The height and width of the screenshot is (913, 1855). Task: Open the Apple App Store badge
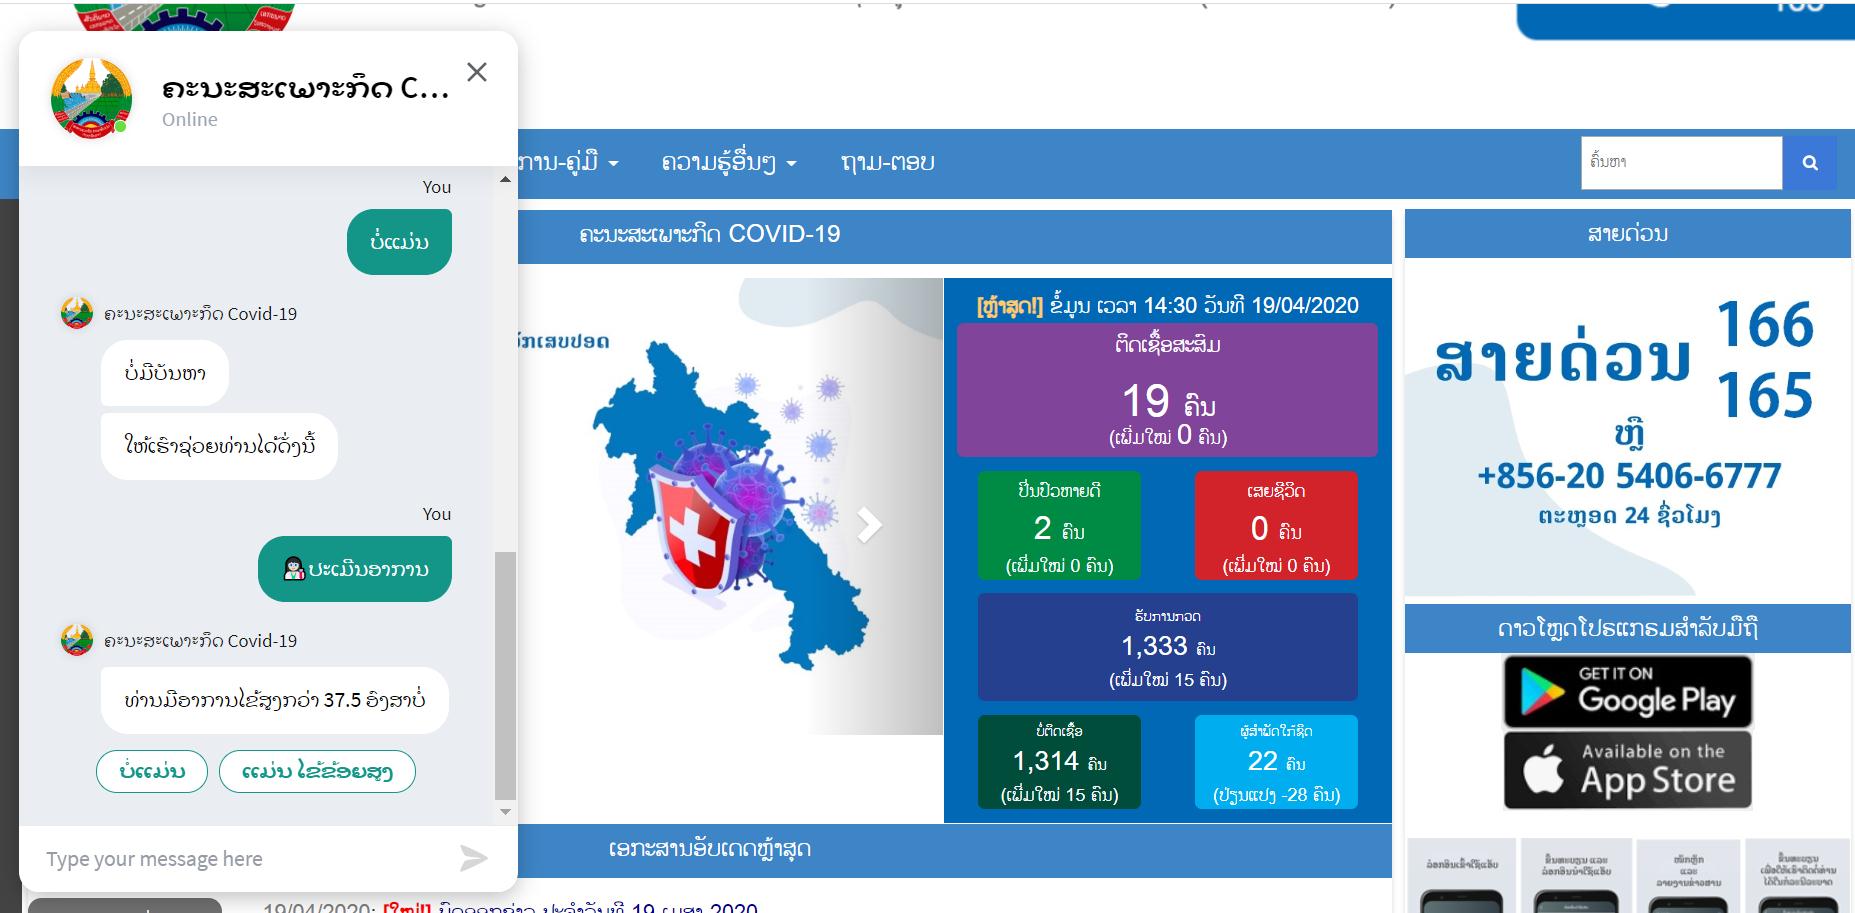pos(1627,769)
